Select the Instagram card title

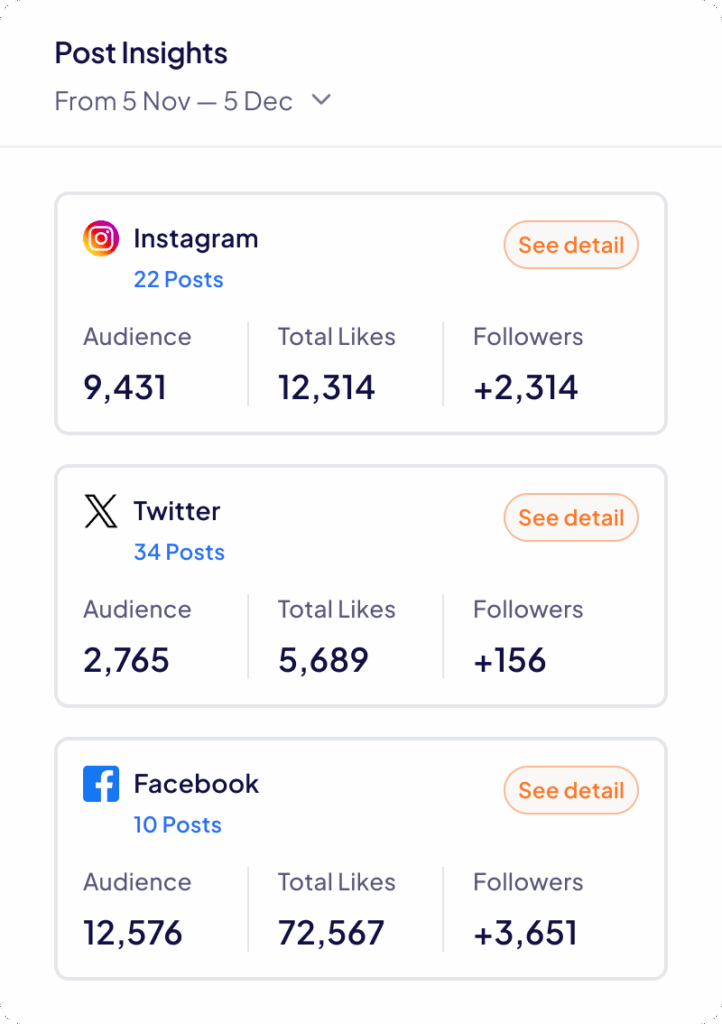point(196,239)
